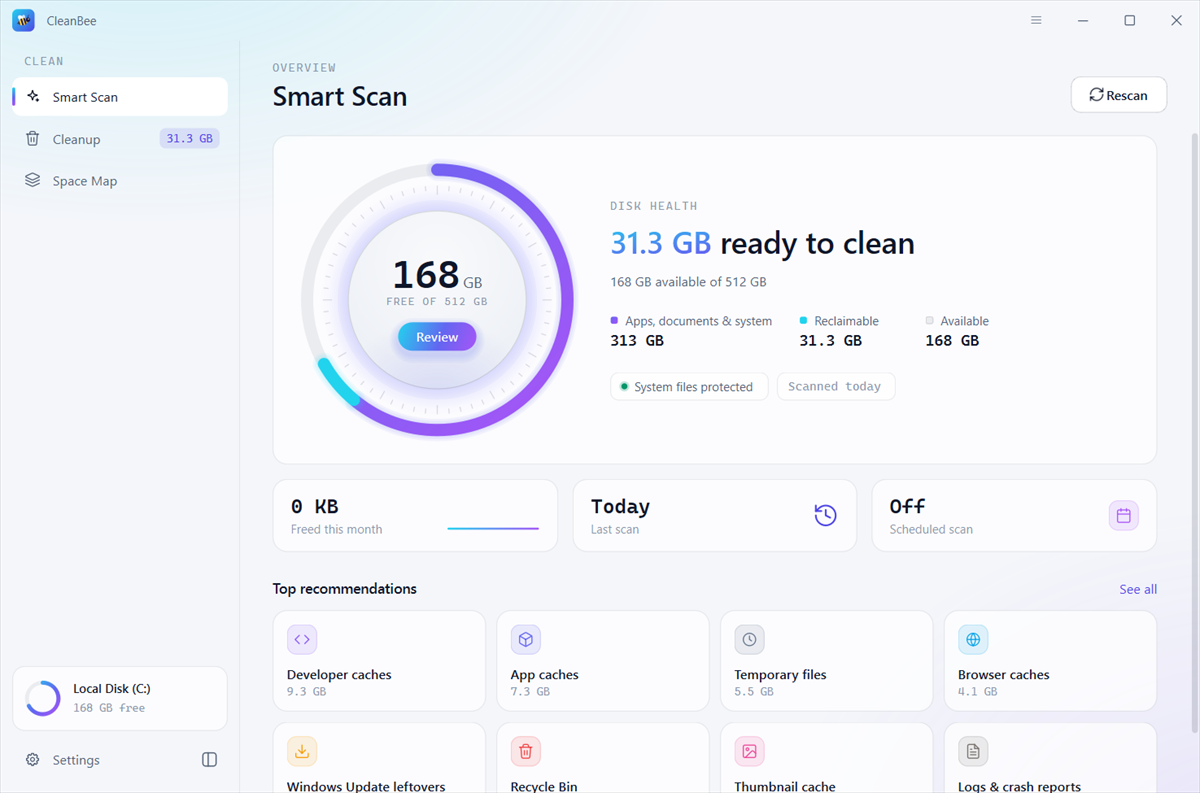The image size is (1200, 793).
Task: Click the Settings gear icon
Action: pos(33,760)
